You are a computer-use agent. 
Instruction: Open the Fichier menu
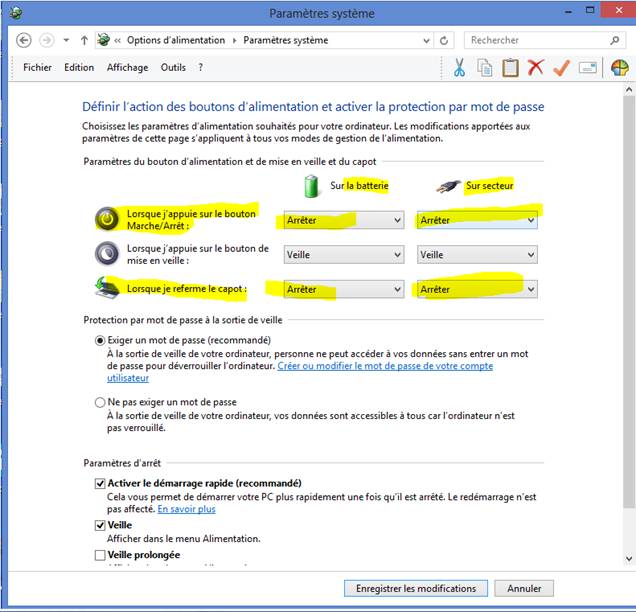(37, 67)
